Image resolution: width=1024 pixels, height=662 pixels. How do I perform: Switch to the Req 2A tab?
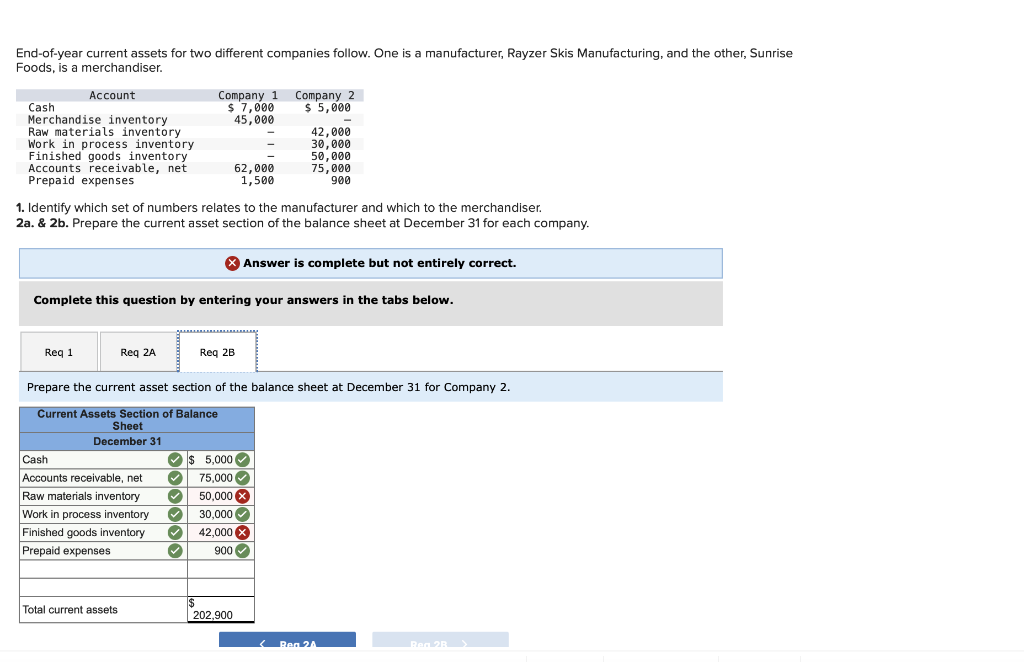point(137,351)
